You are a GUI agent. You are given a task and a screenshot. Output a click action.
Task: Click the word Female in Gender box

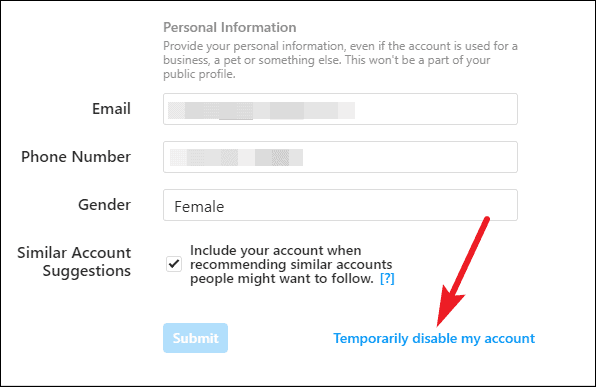(199, 206)
